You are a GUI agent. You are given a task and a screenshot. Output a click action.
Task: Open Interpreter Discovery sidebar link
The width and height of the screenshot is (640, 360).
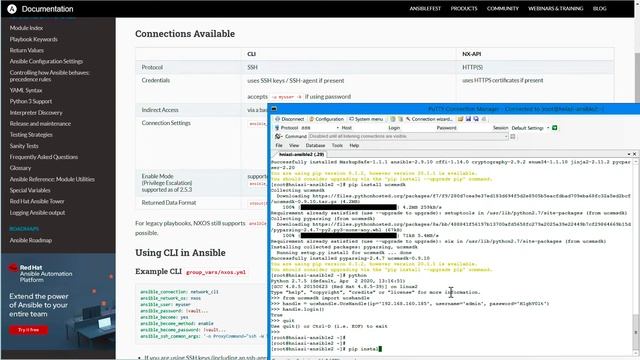[36, 113]
